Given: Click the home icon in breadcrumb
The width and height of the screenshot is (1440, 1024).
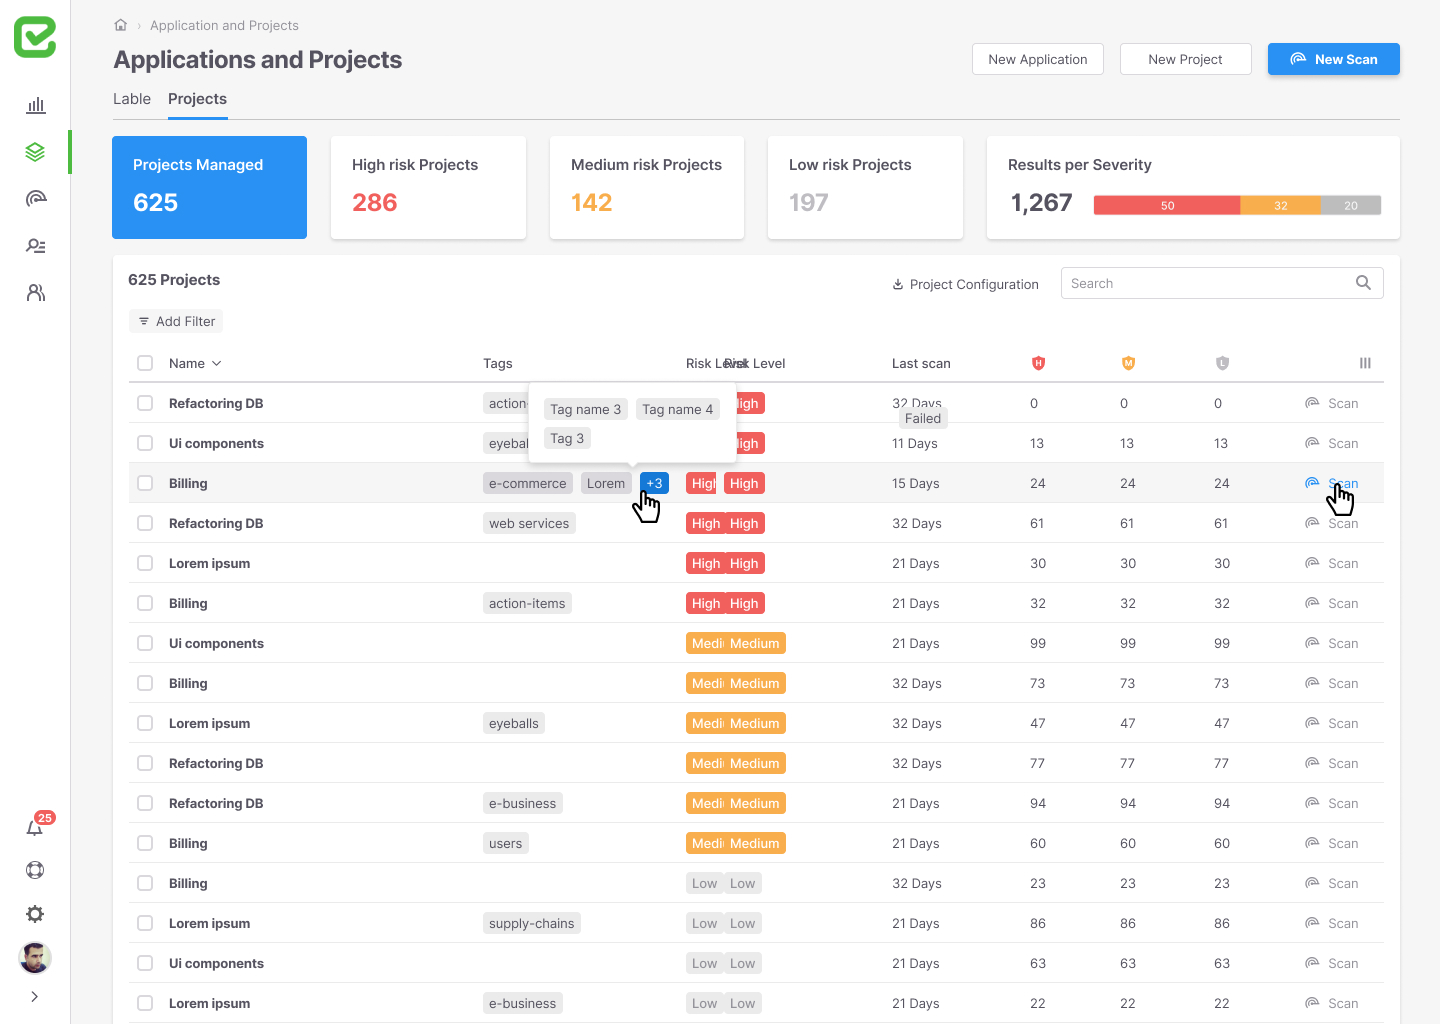Looking at the screenshot, I should [121, 25].
